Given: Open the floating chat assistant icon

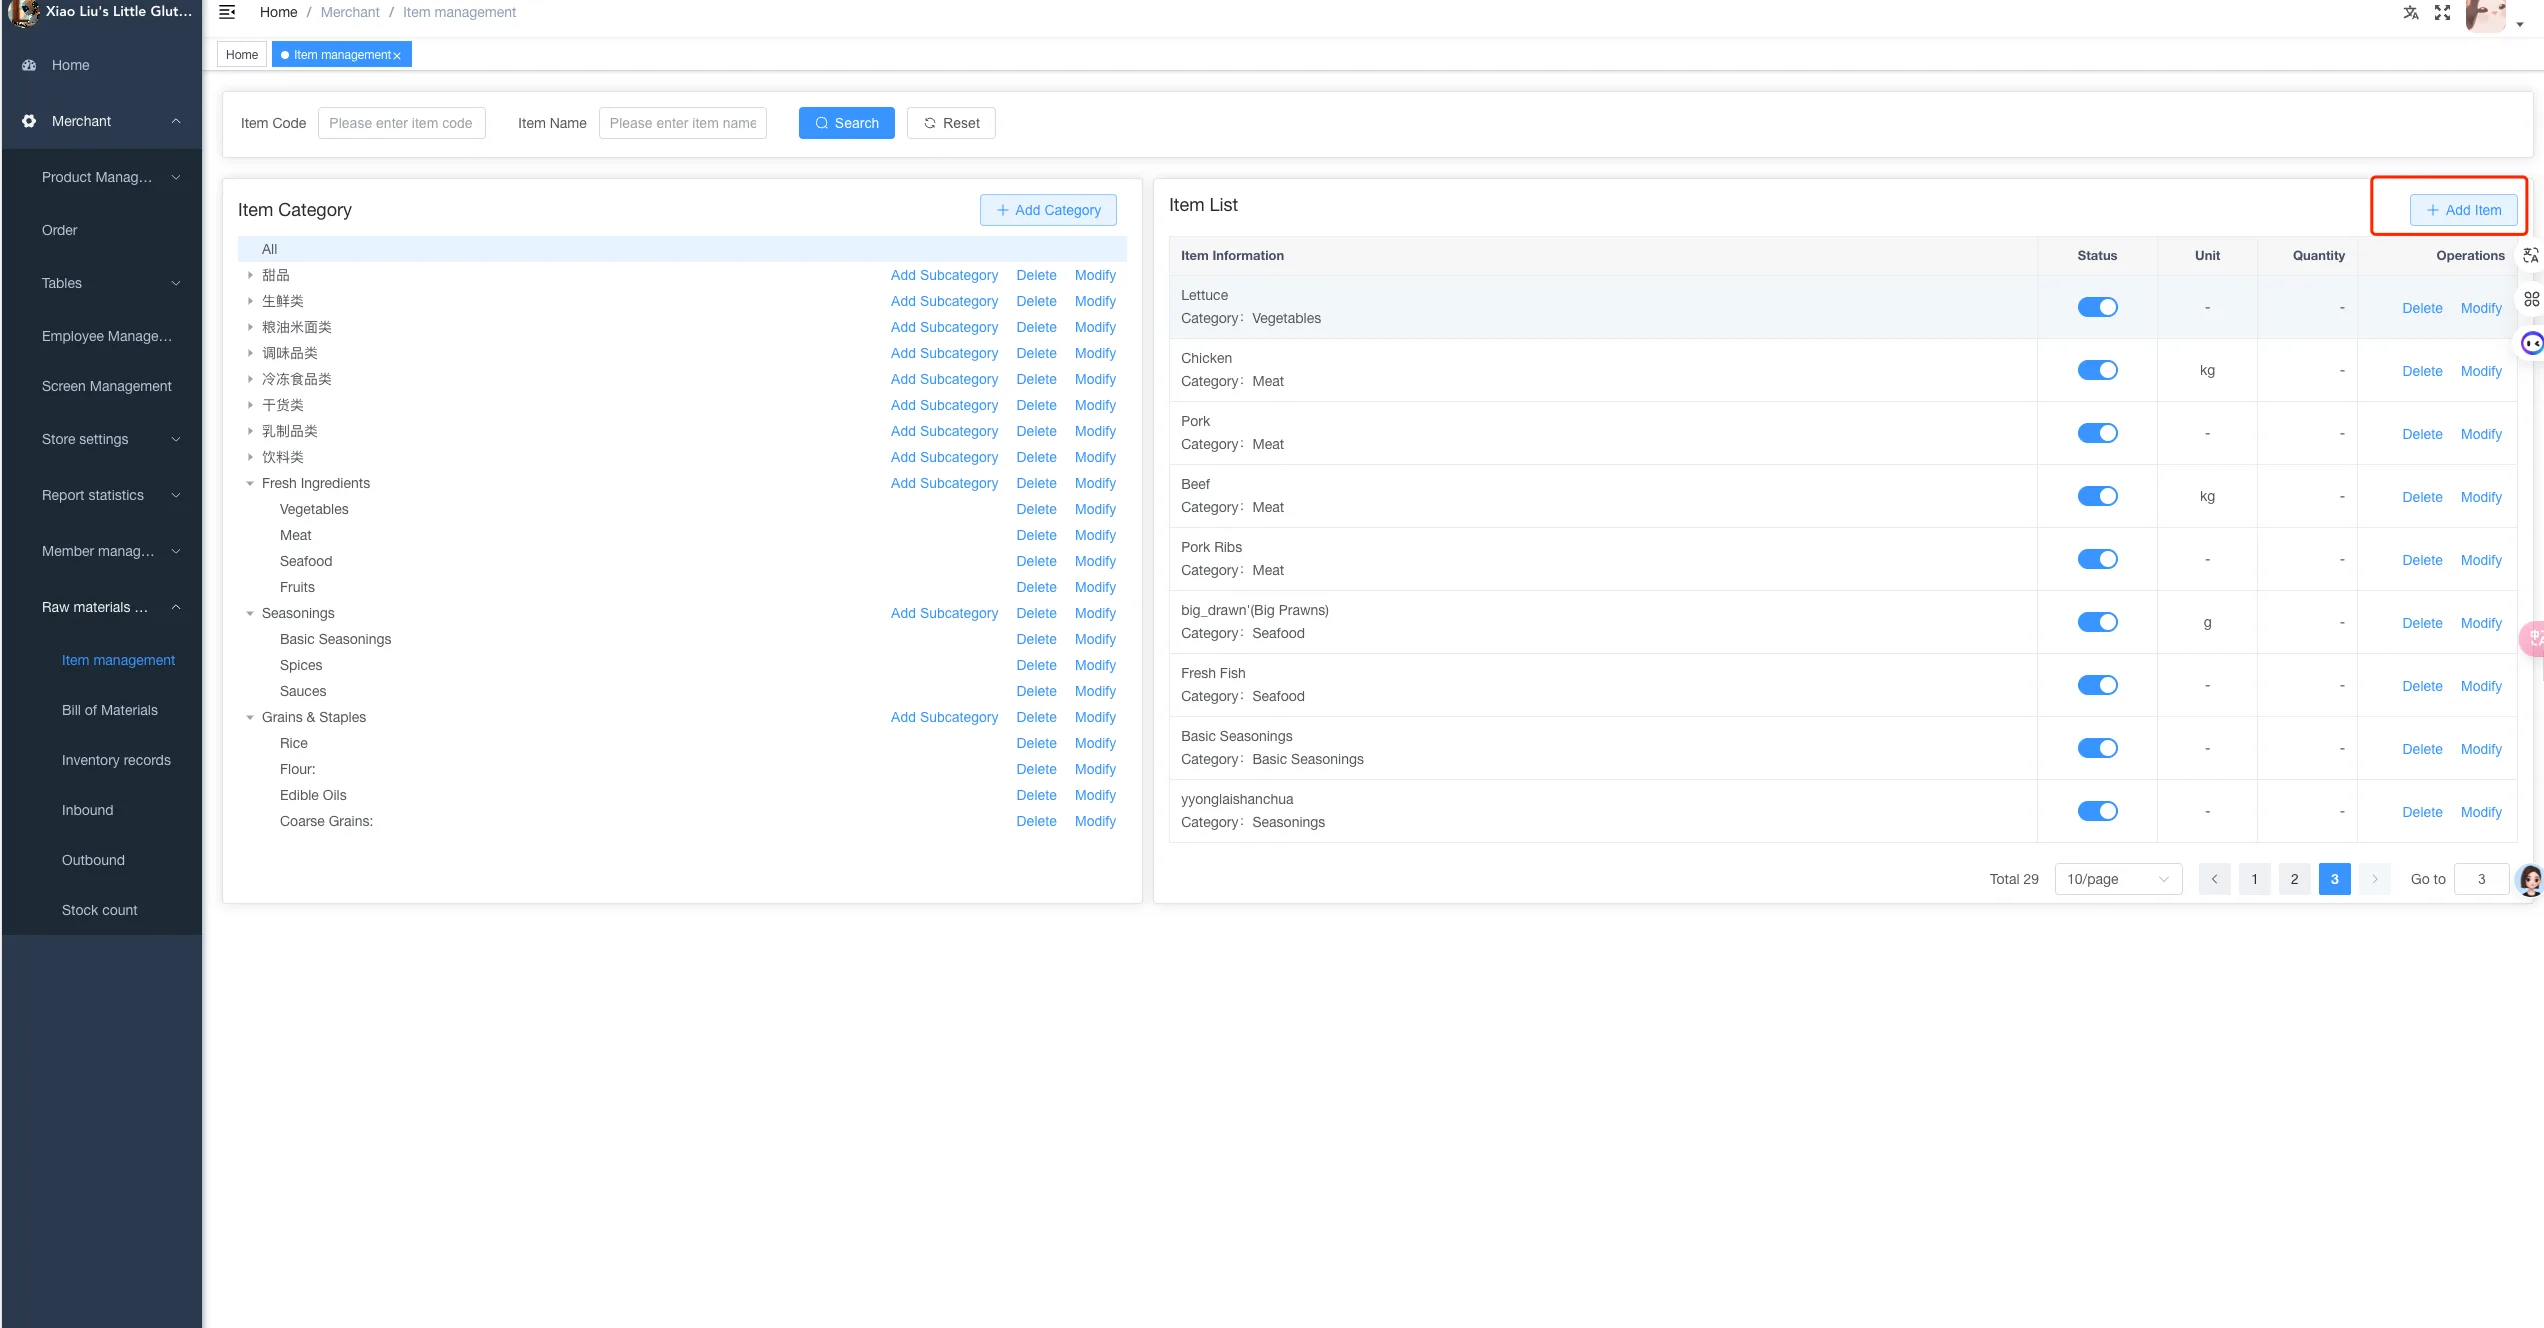Looking at the screenshot, I should point(2531,344).
